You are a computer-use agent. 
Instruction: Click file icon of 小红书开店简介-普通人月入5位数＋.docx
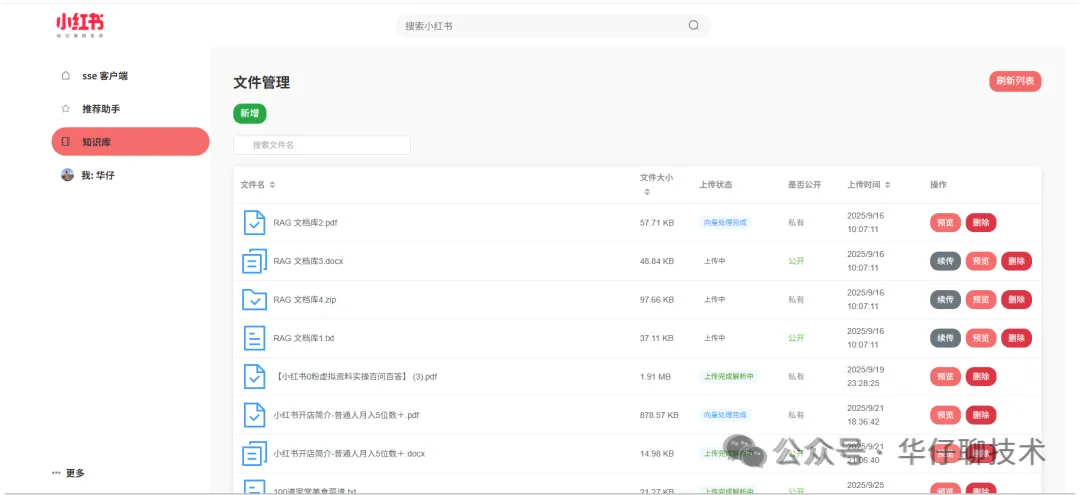[x=254, y=454]
